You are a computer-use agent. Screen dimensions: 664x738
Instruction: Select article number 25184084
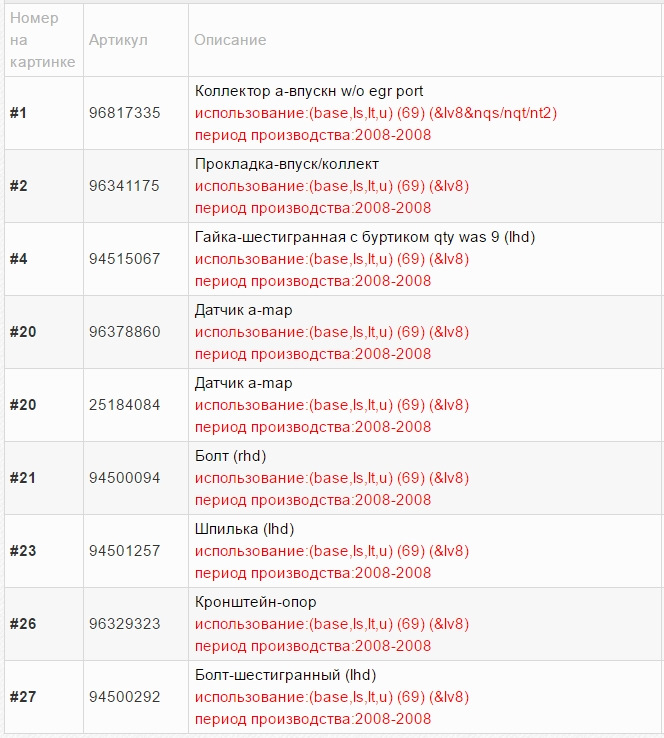[124, 405]
